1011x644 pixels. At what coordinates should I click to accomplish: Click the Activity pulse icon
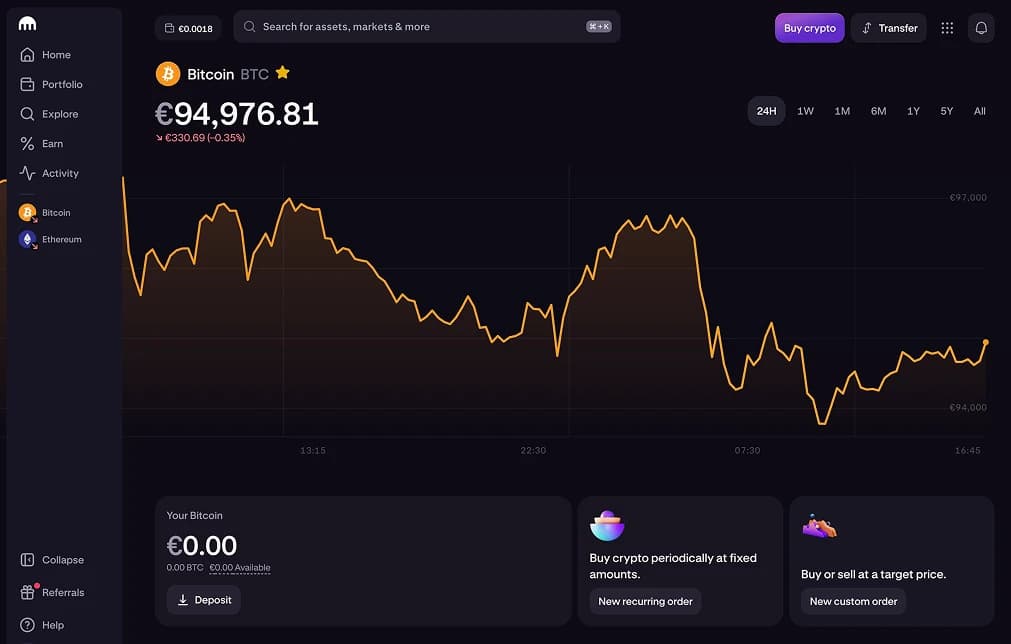click(27, 173)
